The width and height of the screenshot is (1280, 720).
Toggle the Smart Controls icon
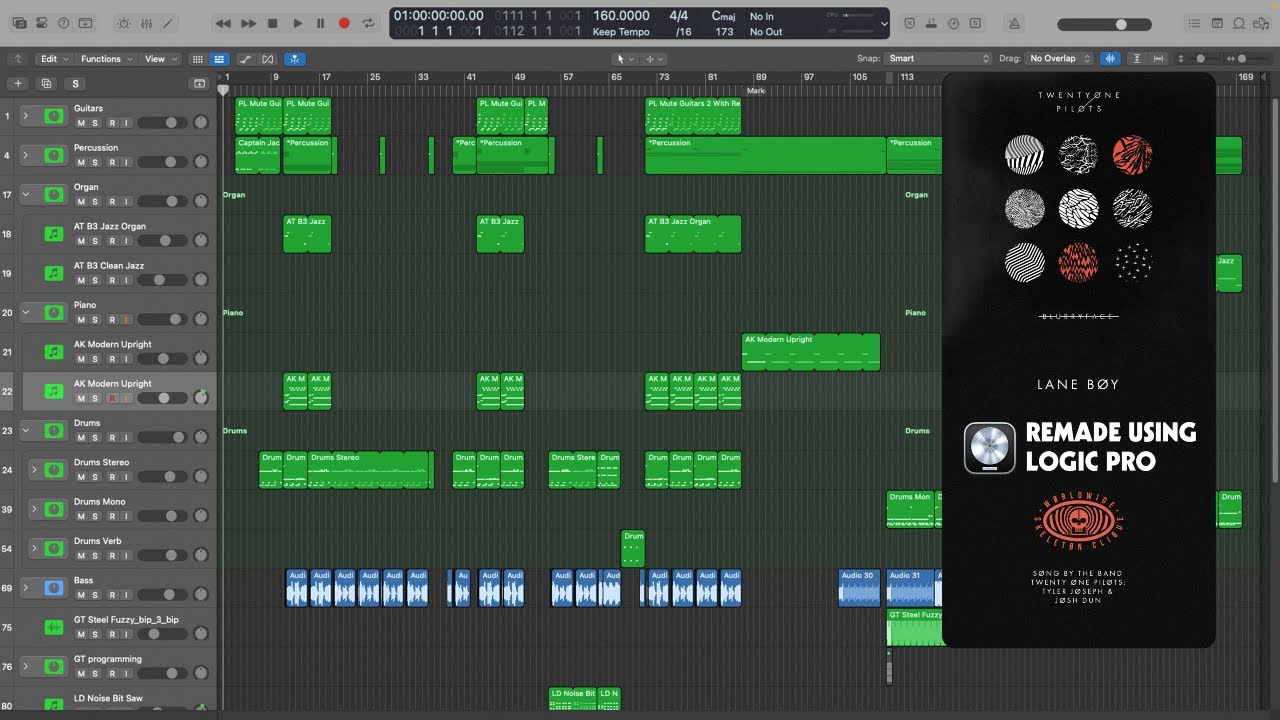tap(124, 23)
